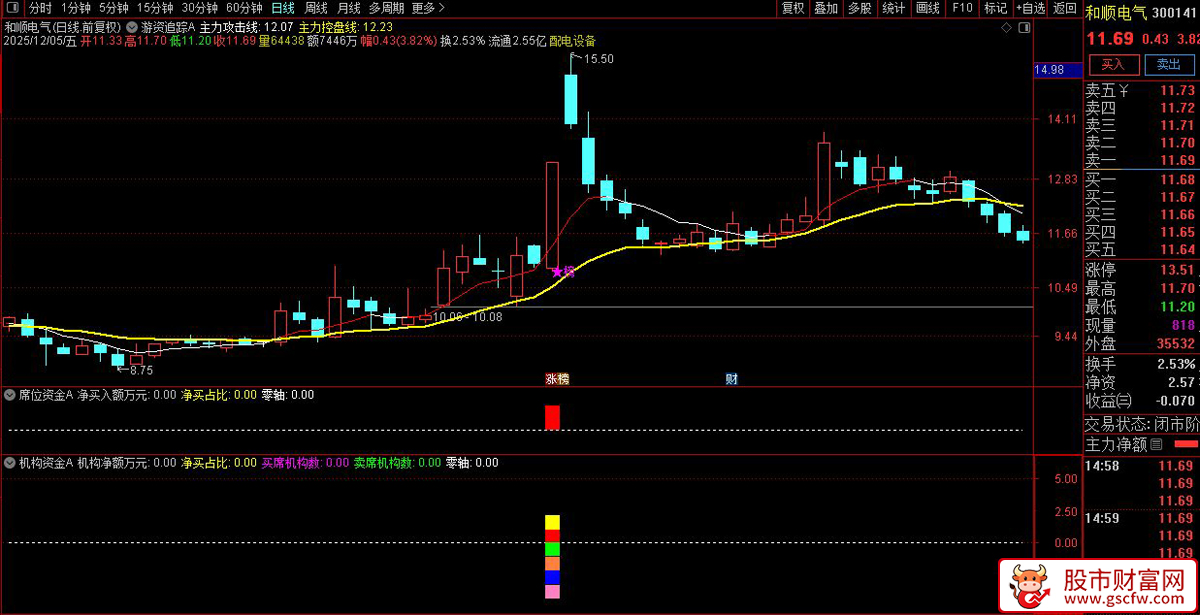Image resolution: width=1200 pixels, height=615 pixels.
Task: Select the 周线 weekly tab
Action: (x=316, y=8)
